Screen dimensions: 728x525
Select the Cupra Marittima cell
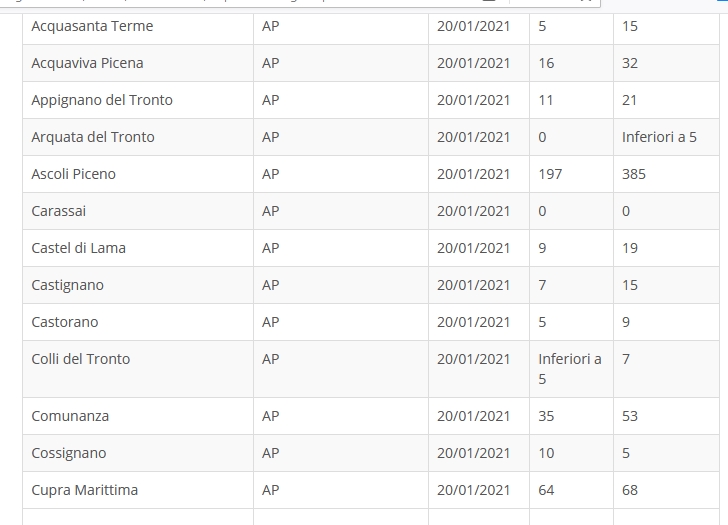click(x=138, y=490)
